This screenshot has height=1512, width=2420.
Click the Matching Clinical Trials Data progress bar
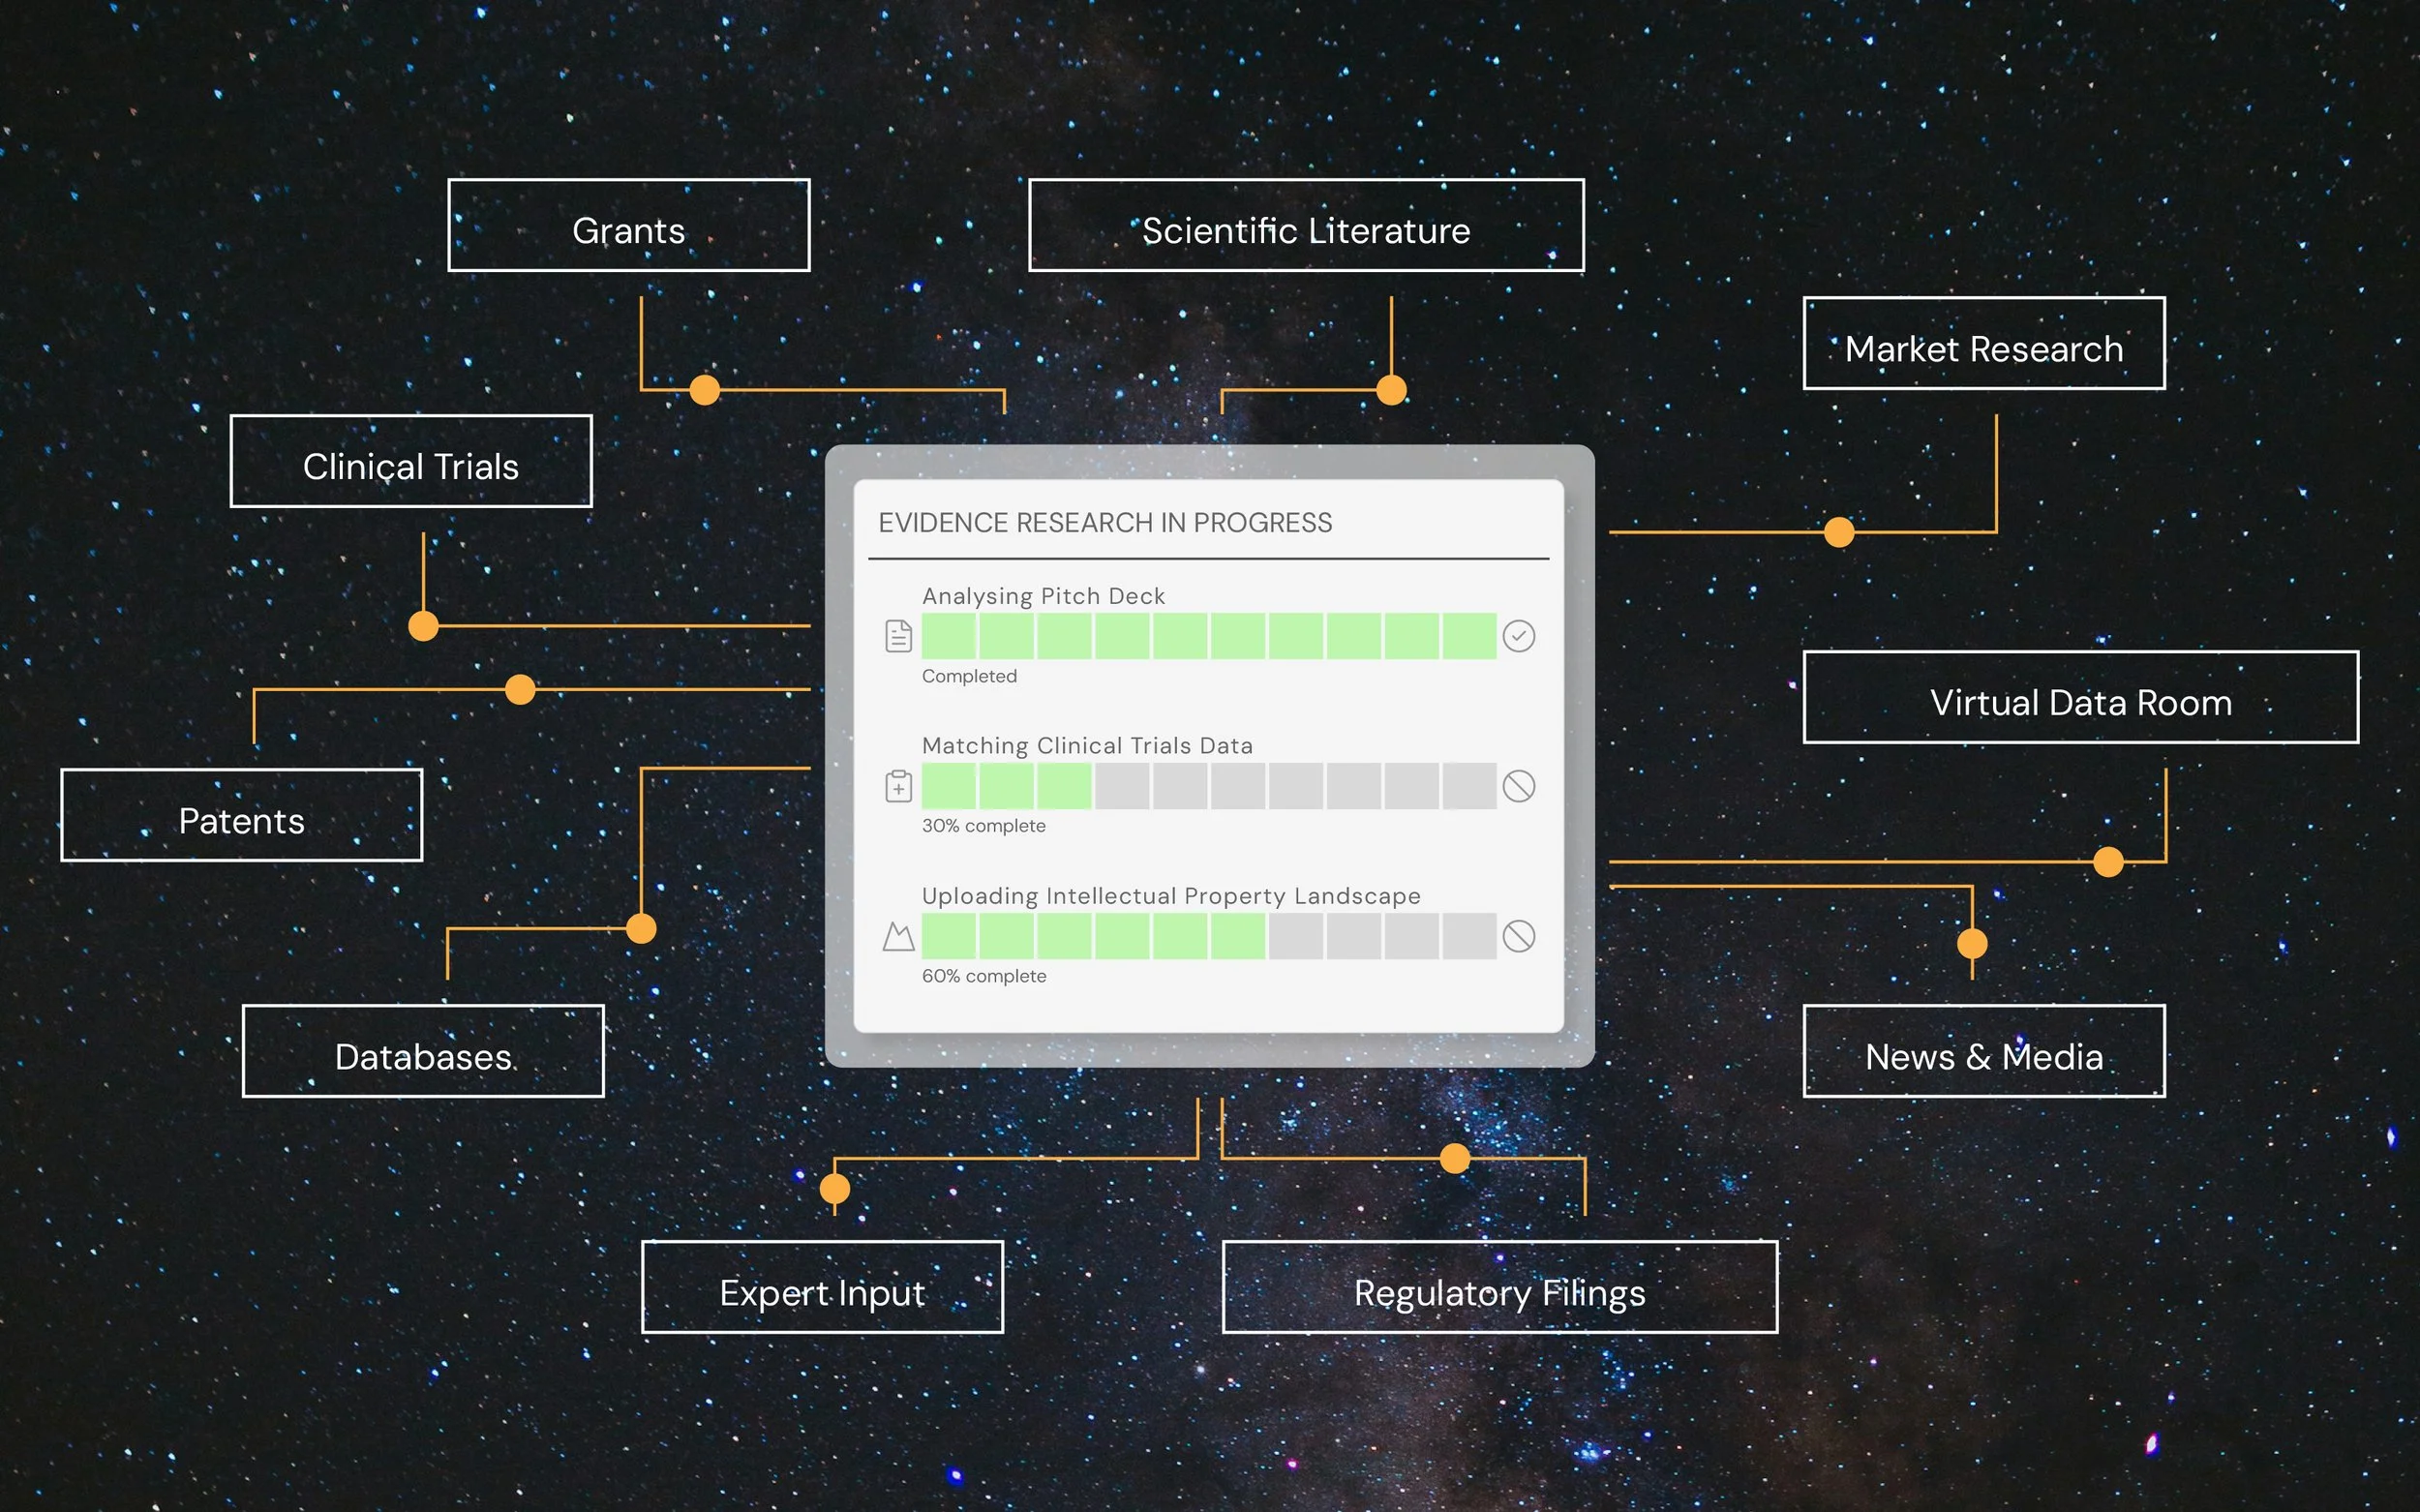pyautogui.click(x=1209, y=786)
